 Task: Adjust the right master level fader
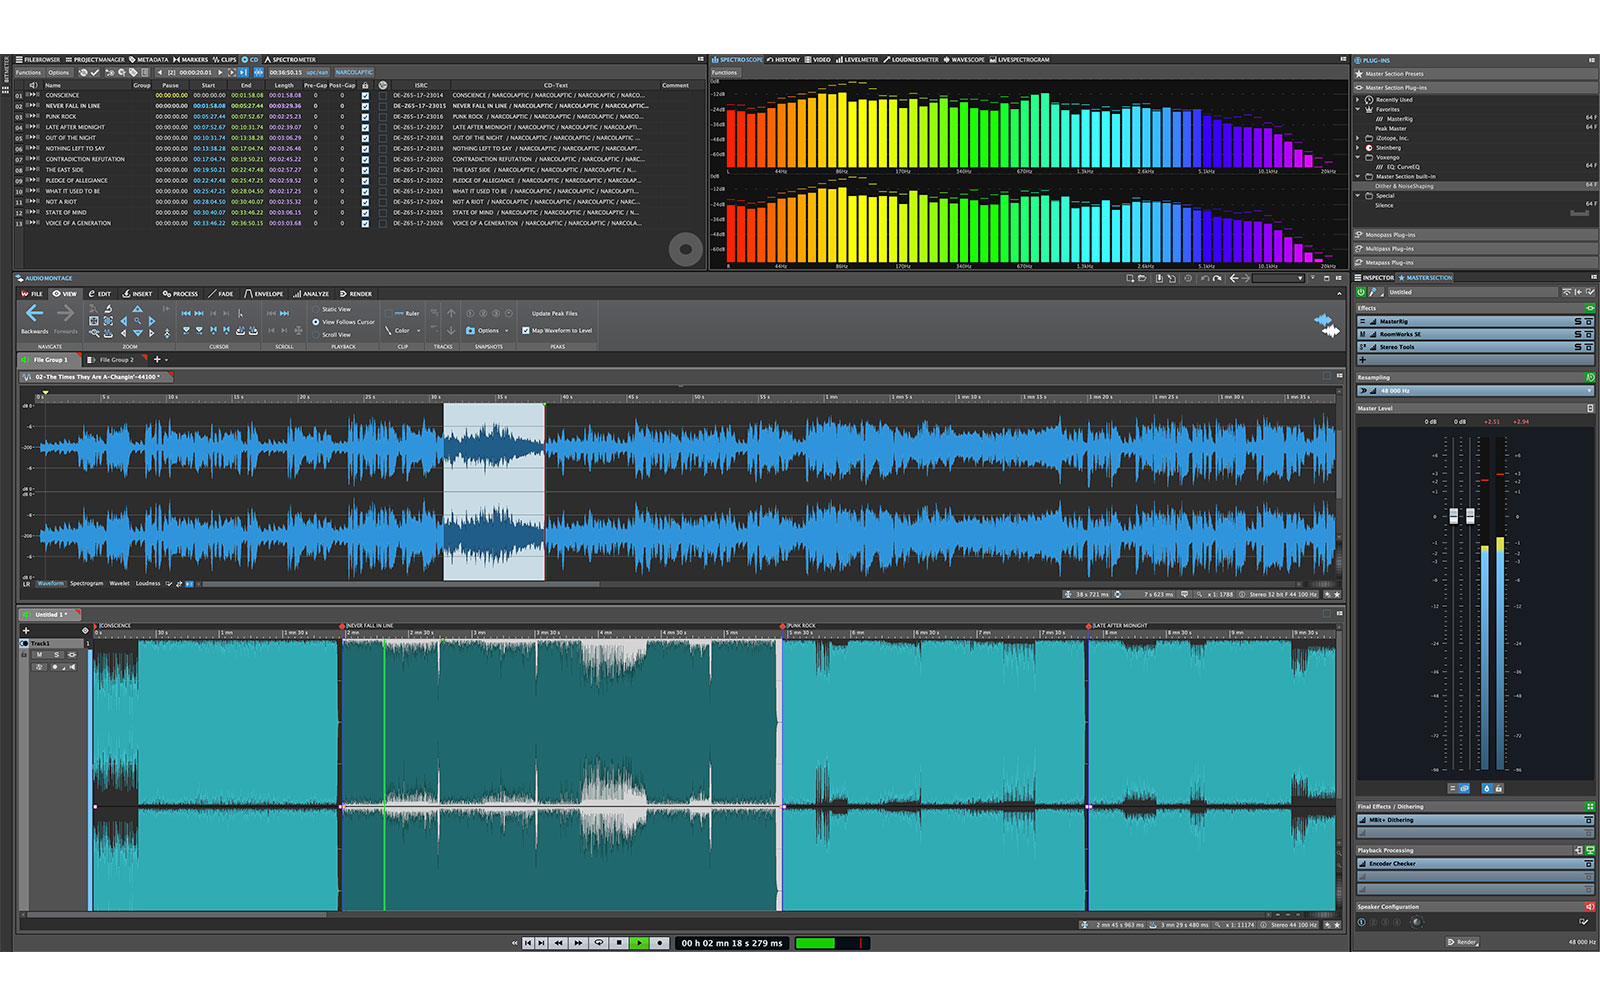point(1470,516)
